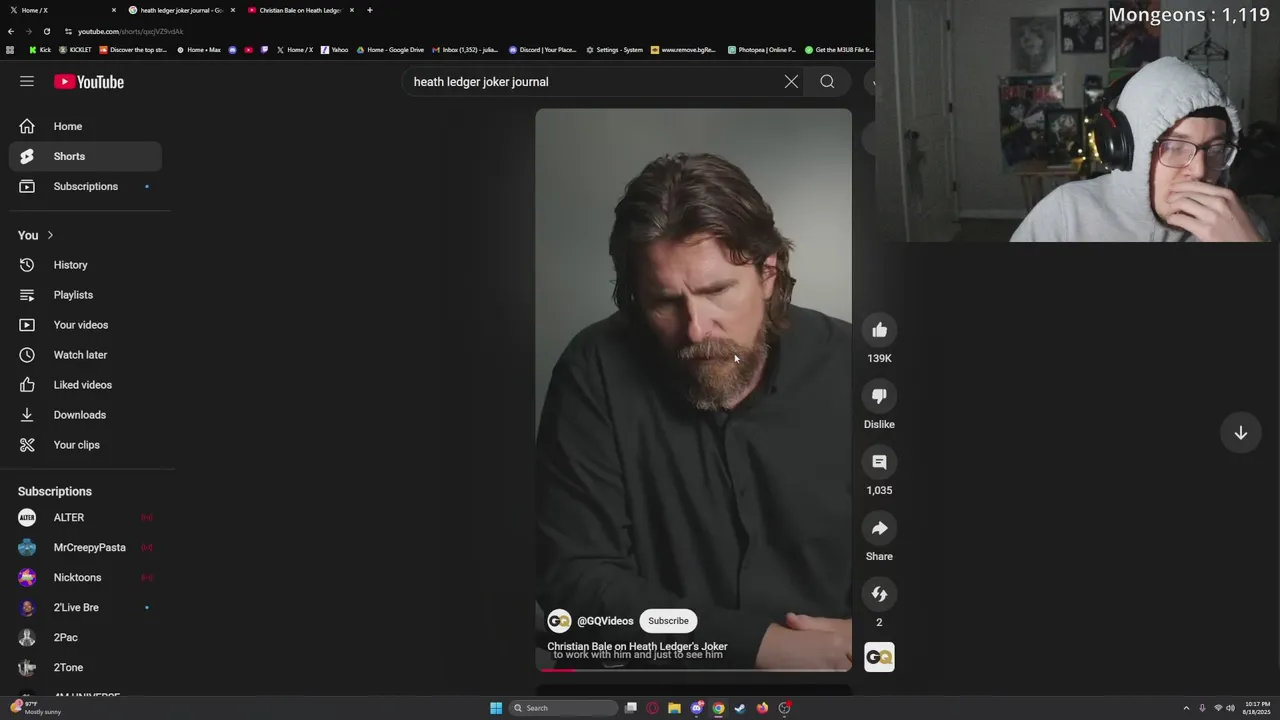
Task: Open Your clips in the sidebar
Action: coord(86,445)
